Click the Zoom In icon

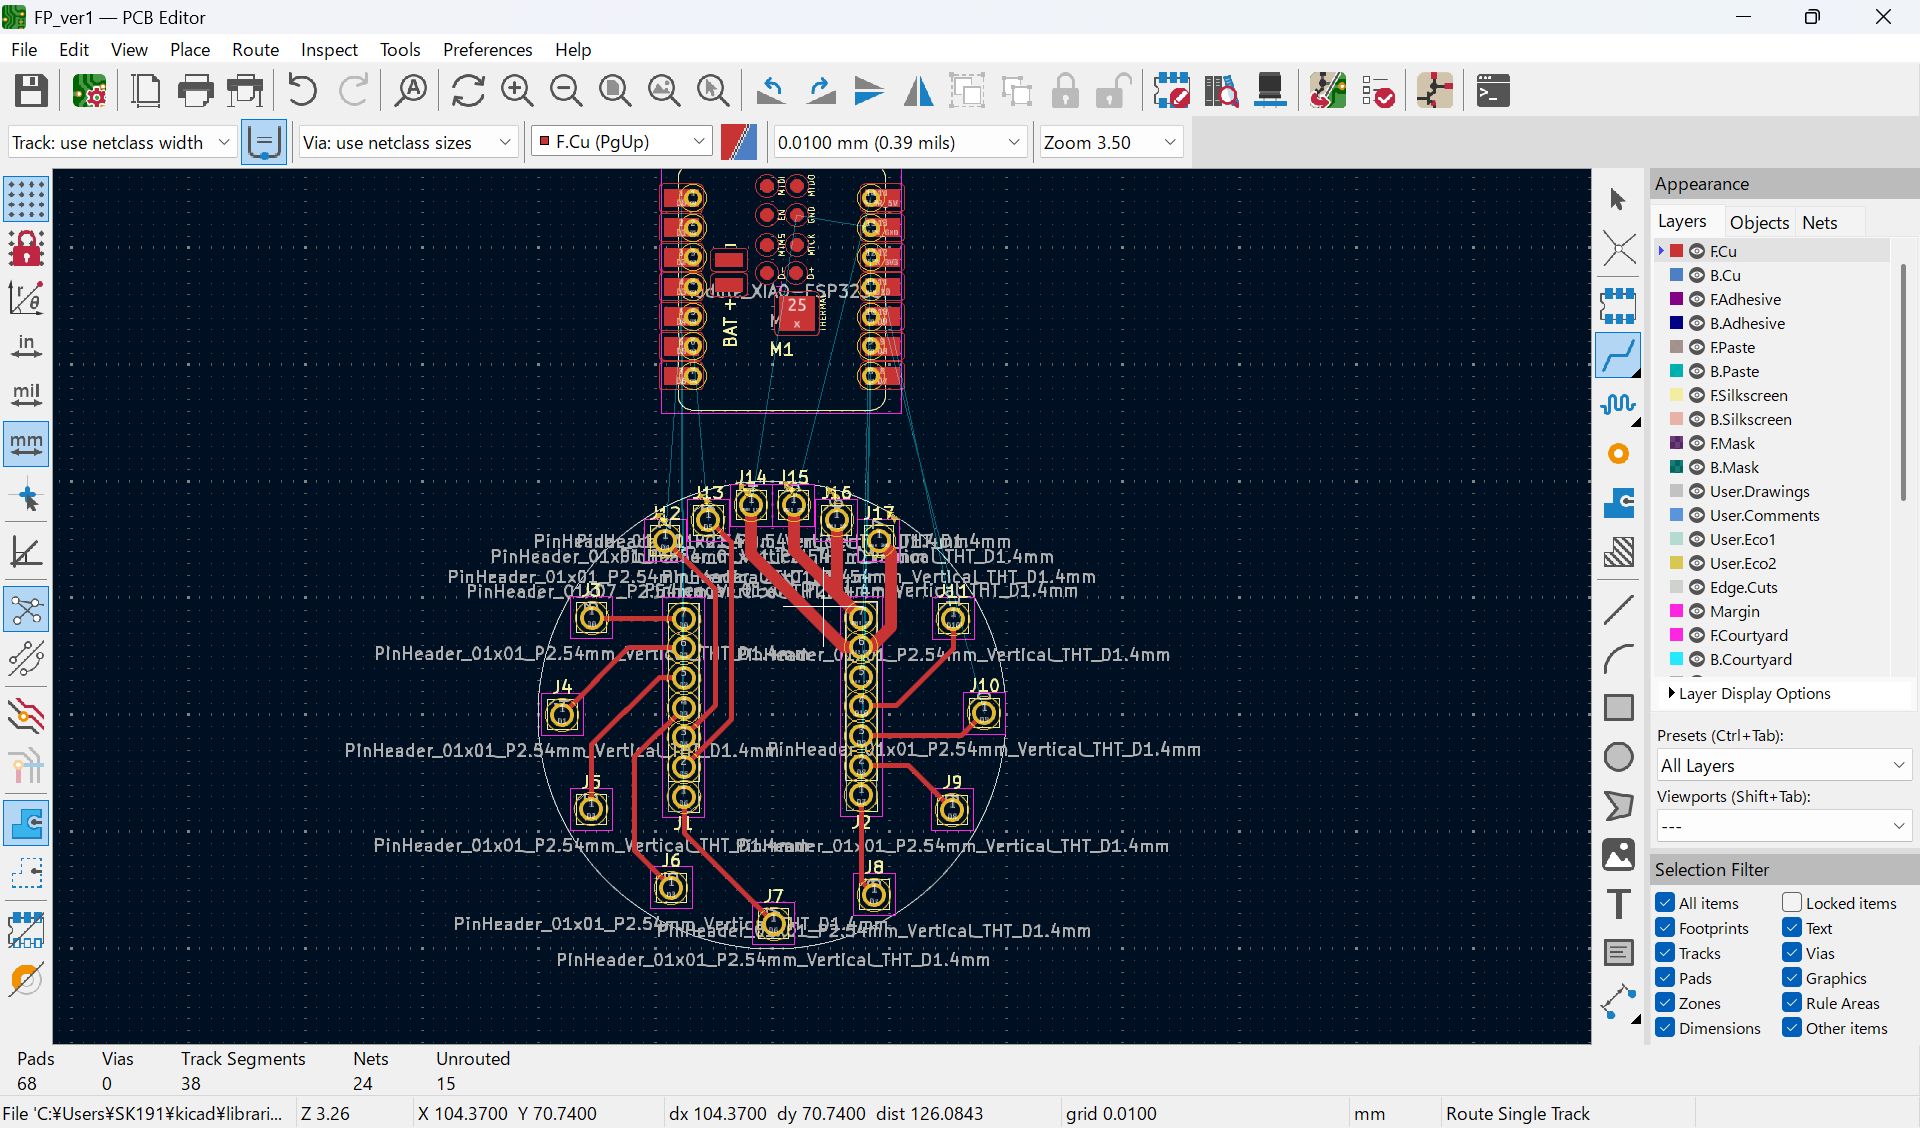pyautogui.click(x=517, y=91)
